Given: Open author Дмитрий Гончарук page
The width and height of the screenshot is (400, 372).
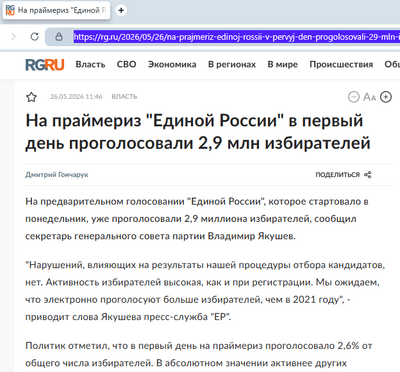Looking at the screenshot, I should click(57, 175).
